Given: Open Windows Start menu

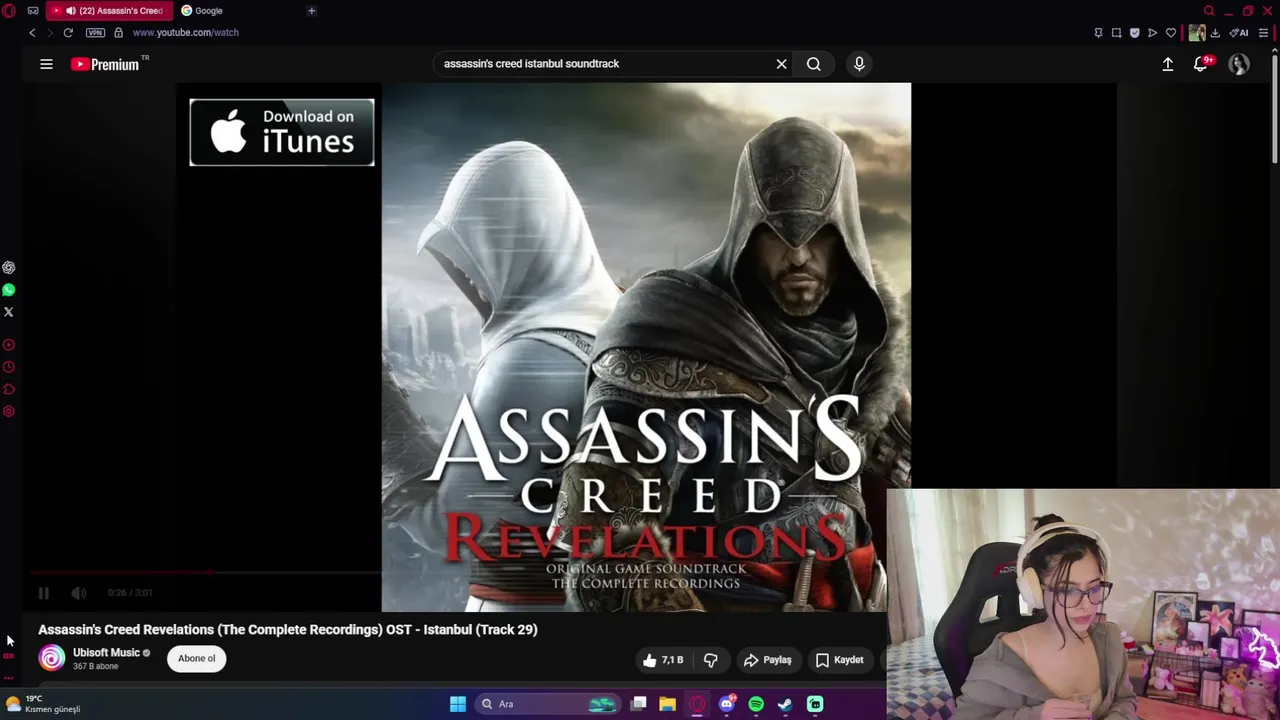Looking at the screenshot, I should click(458, 704).
